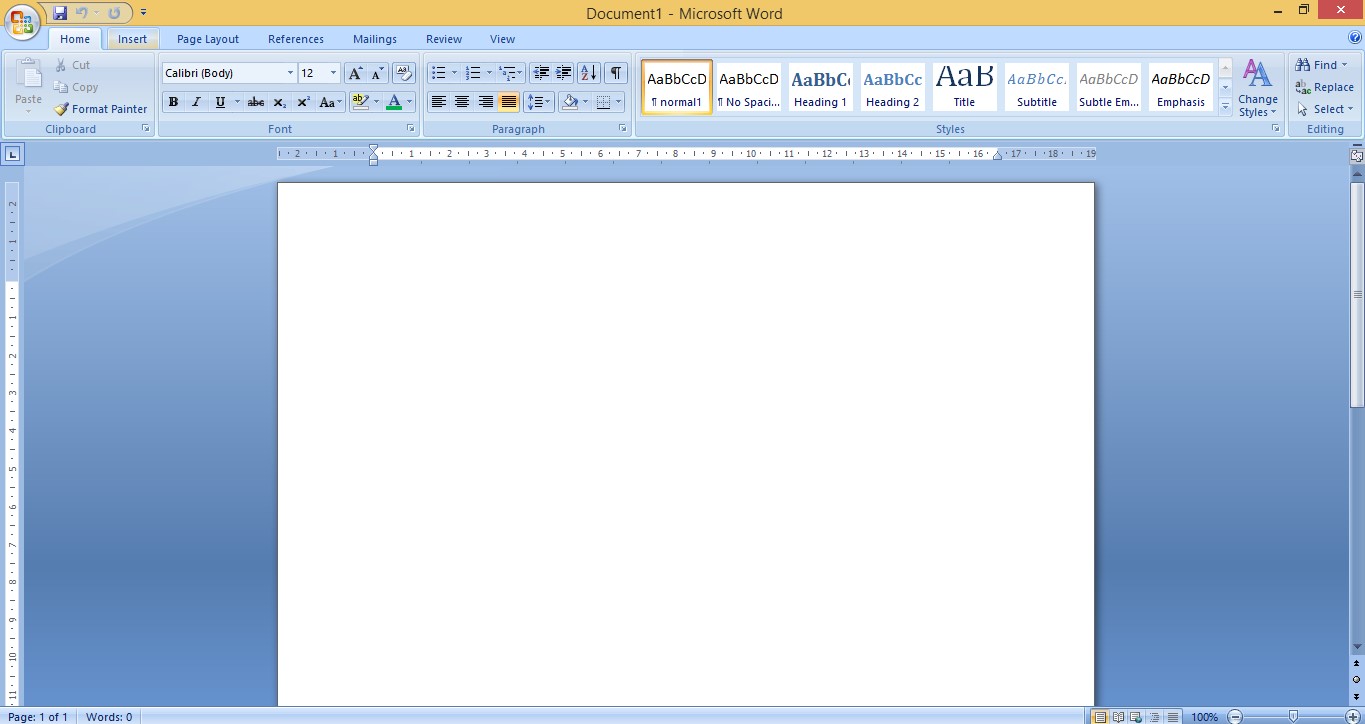Justify the paragraph text
Image resolution: width=1365 pixels, height=724 pixels.
point(508,102)
